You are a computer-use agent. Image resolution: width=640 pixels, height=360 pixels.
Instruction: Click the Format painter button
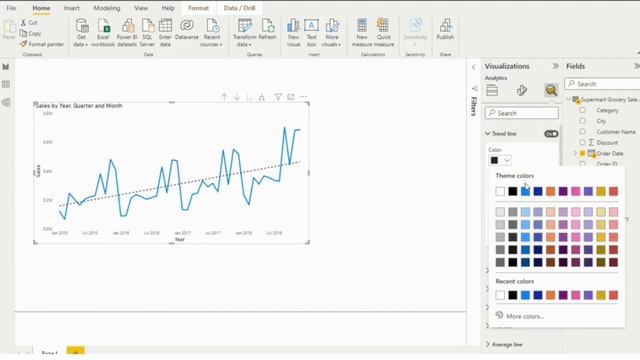(42, 44)
